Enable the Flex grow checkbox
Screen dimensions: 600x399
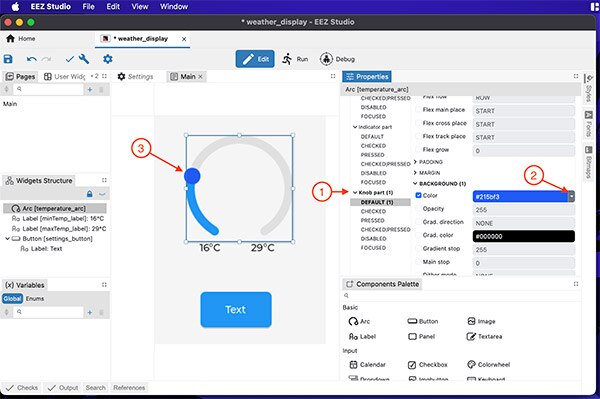click(x=418, y=150)
